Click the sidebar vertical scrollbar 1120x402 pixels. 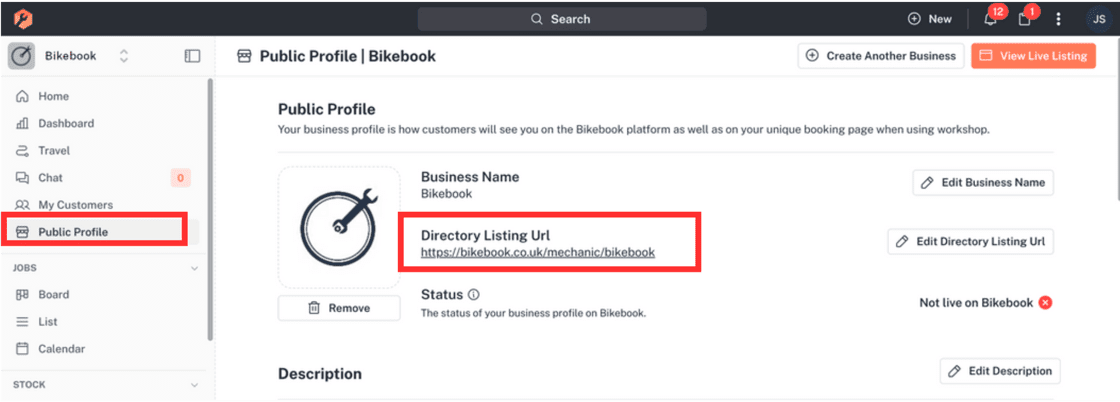click(209, 209)
